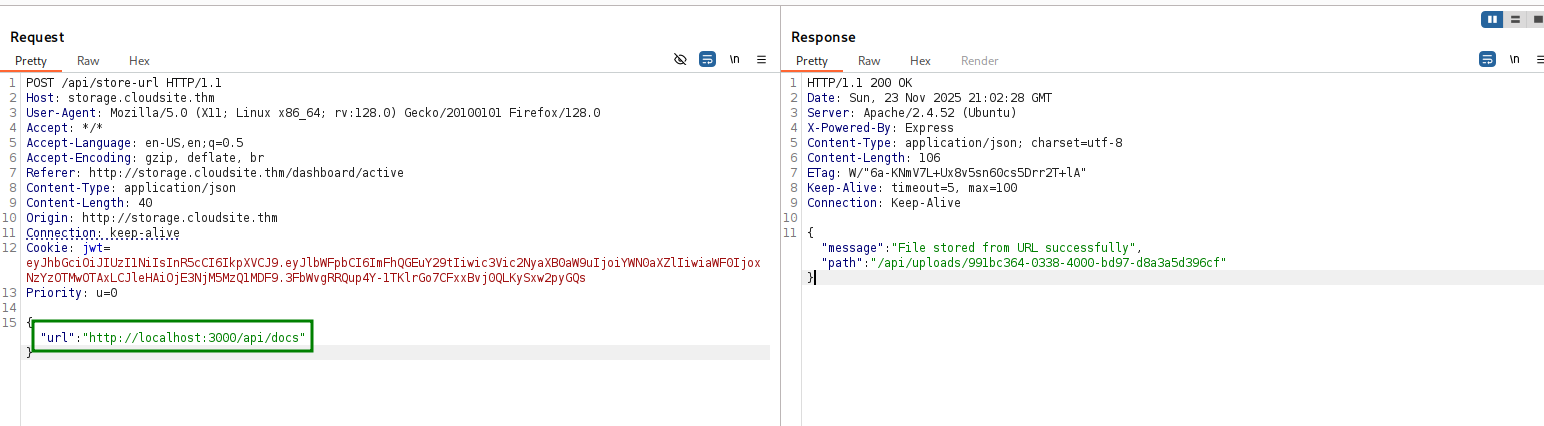1544x426 pixels.
Task: Click the POST /api/store-url request line
Action: (124, 83)
